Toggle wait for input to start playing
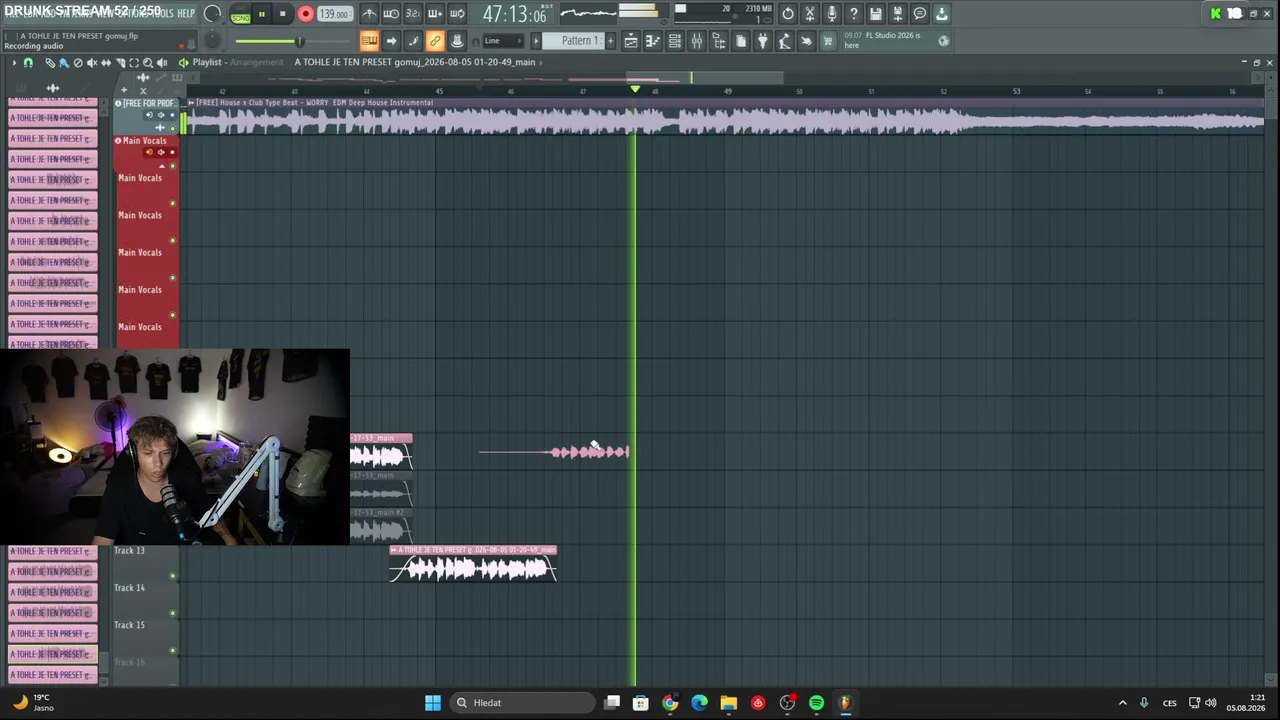The image size is (1280, 720). [x=391, y=14]
